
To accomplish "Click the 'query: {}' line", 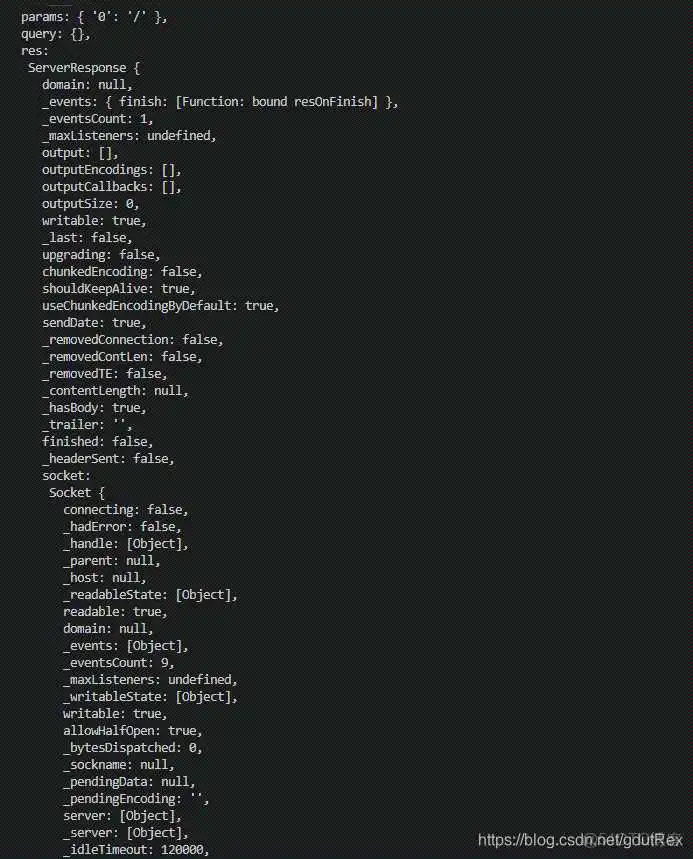I will click(x=55, y=34).
